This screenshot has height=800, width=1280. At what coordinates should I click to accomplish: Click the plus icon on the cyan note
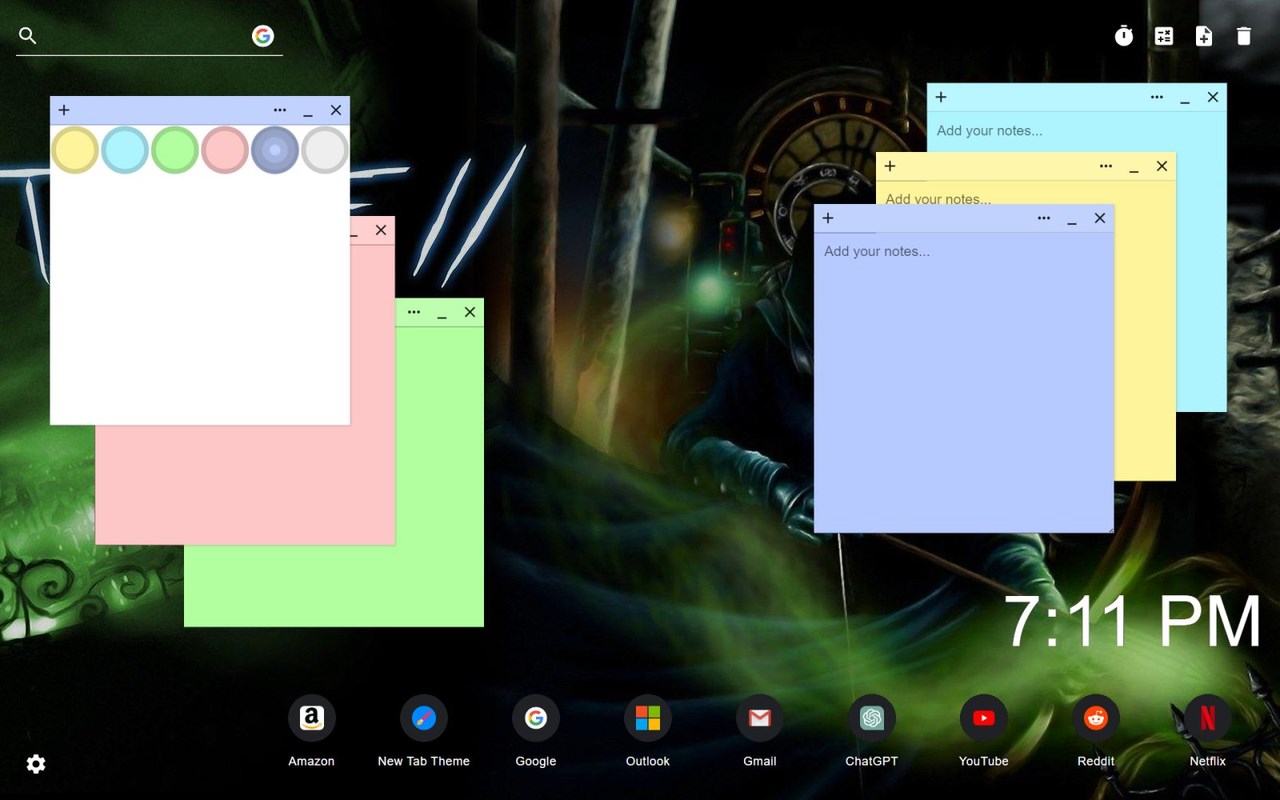(941, 97)
